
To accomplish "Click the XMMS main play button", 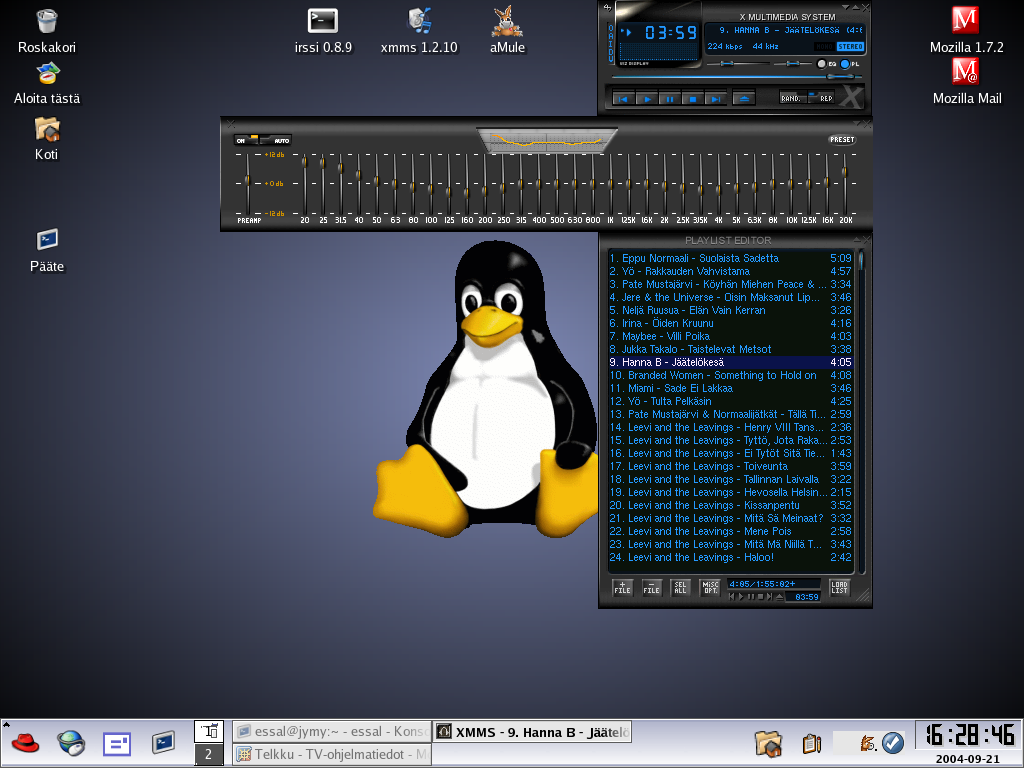I will [x=647, y=99].
